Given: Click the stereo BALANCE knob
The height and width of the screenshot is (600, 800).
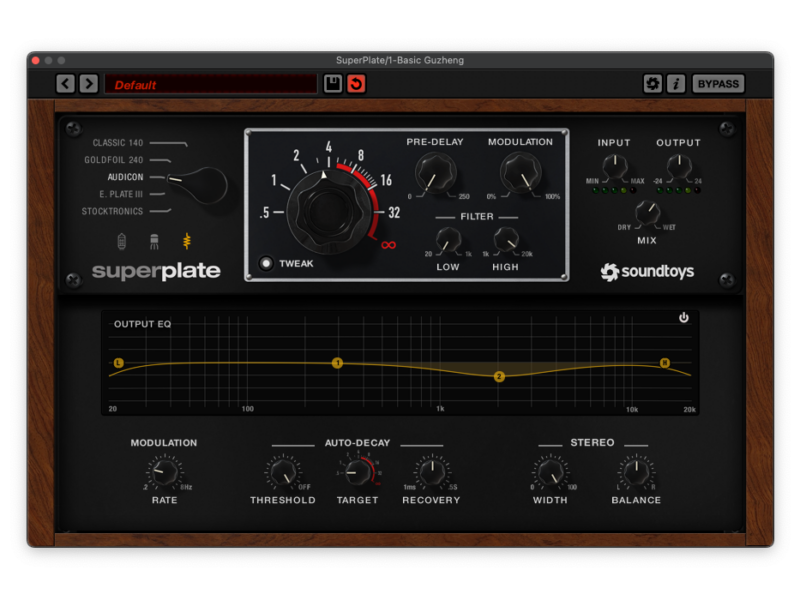Looking at the screenshot, I should pyautogui.click(x=636, y=472).
